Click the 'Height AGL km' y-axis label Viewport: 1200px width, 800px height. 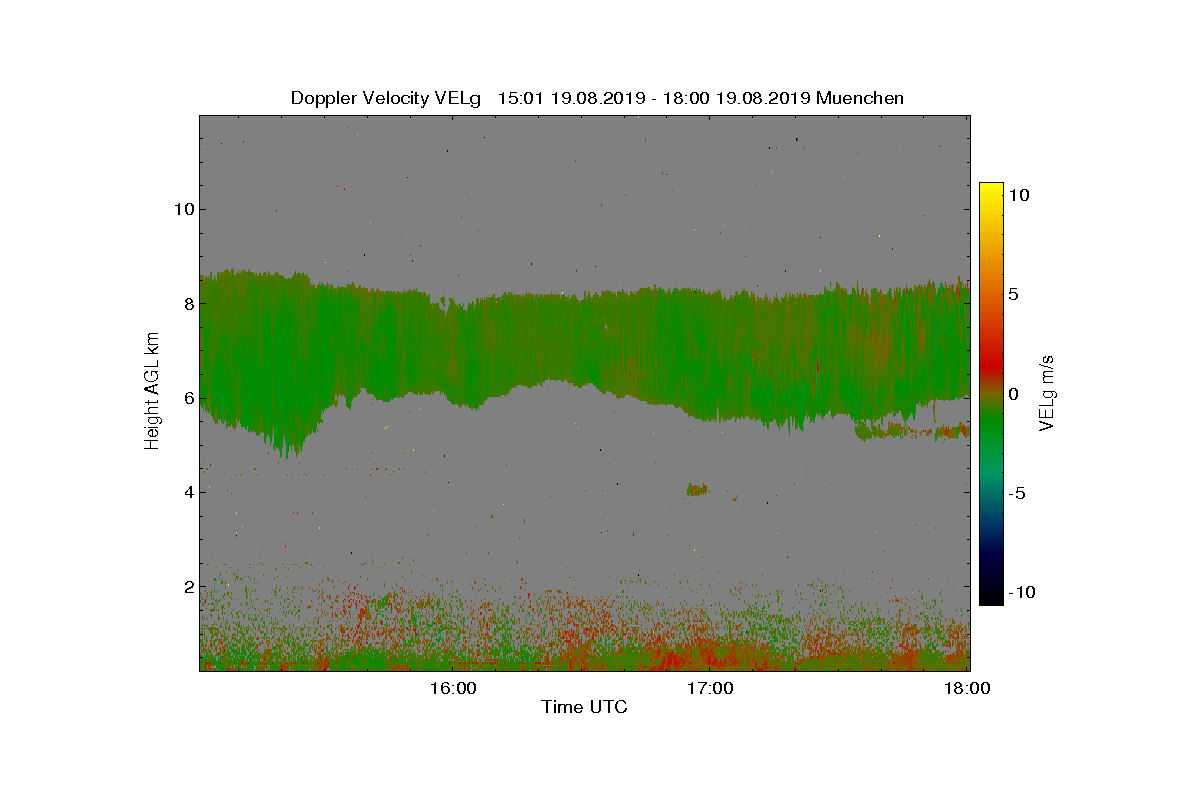[x=153, y=392]
